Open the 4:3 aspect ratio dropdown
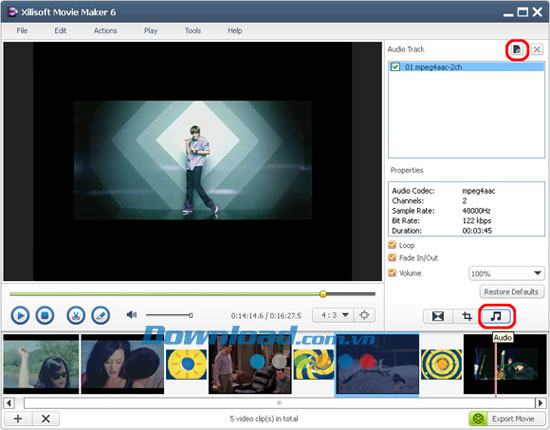This screenshot has width=550, height=430. 333,315
